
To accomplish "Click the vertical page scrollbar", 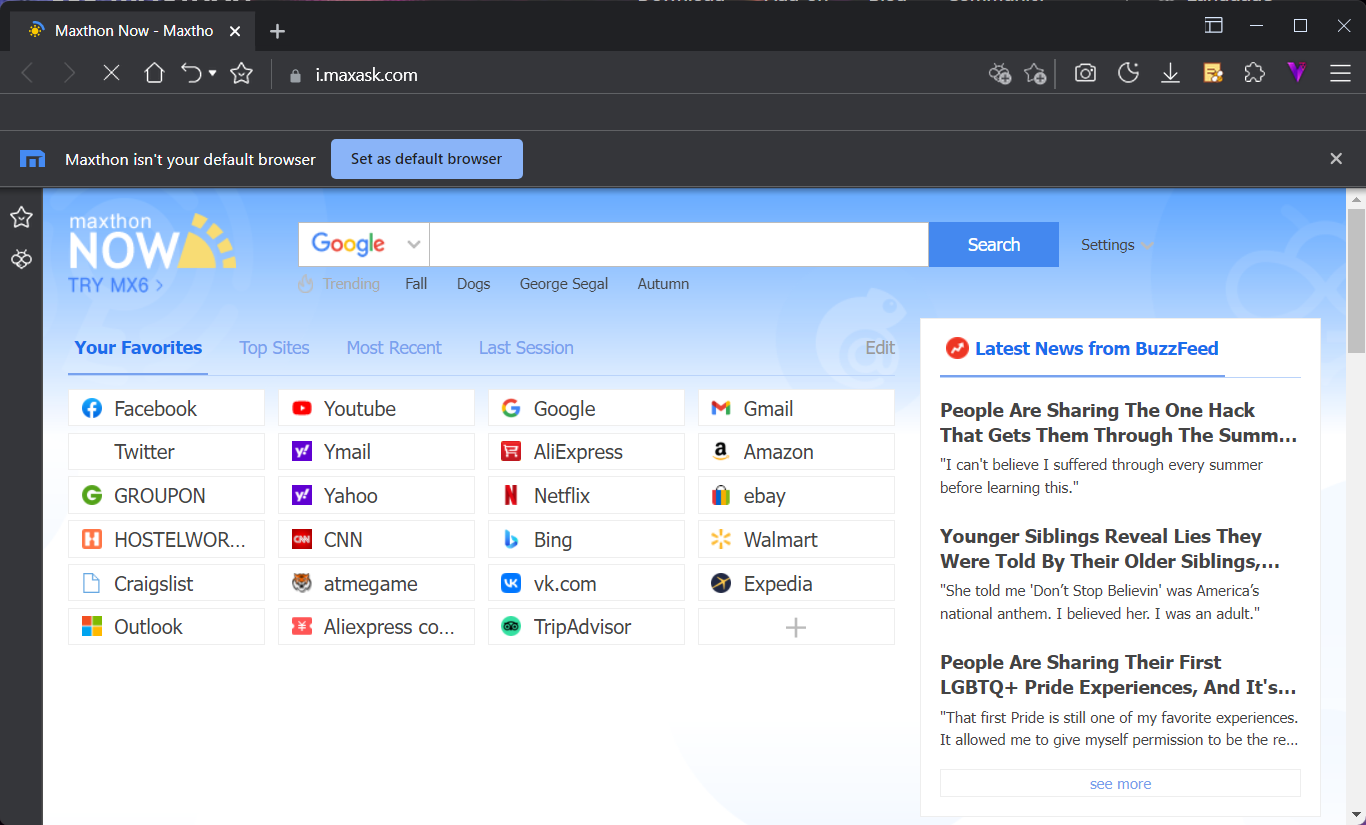I will coord(1356,280).
